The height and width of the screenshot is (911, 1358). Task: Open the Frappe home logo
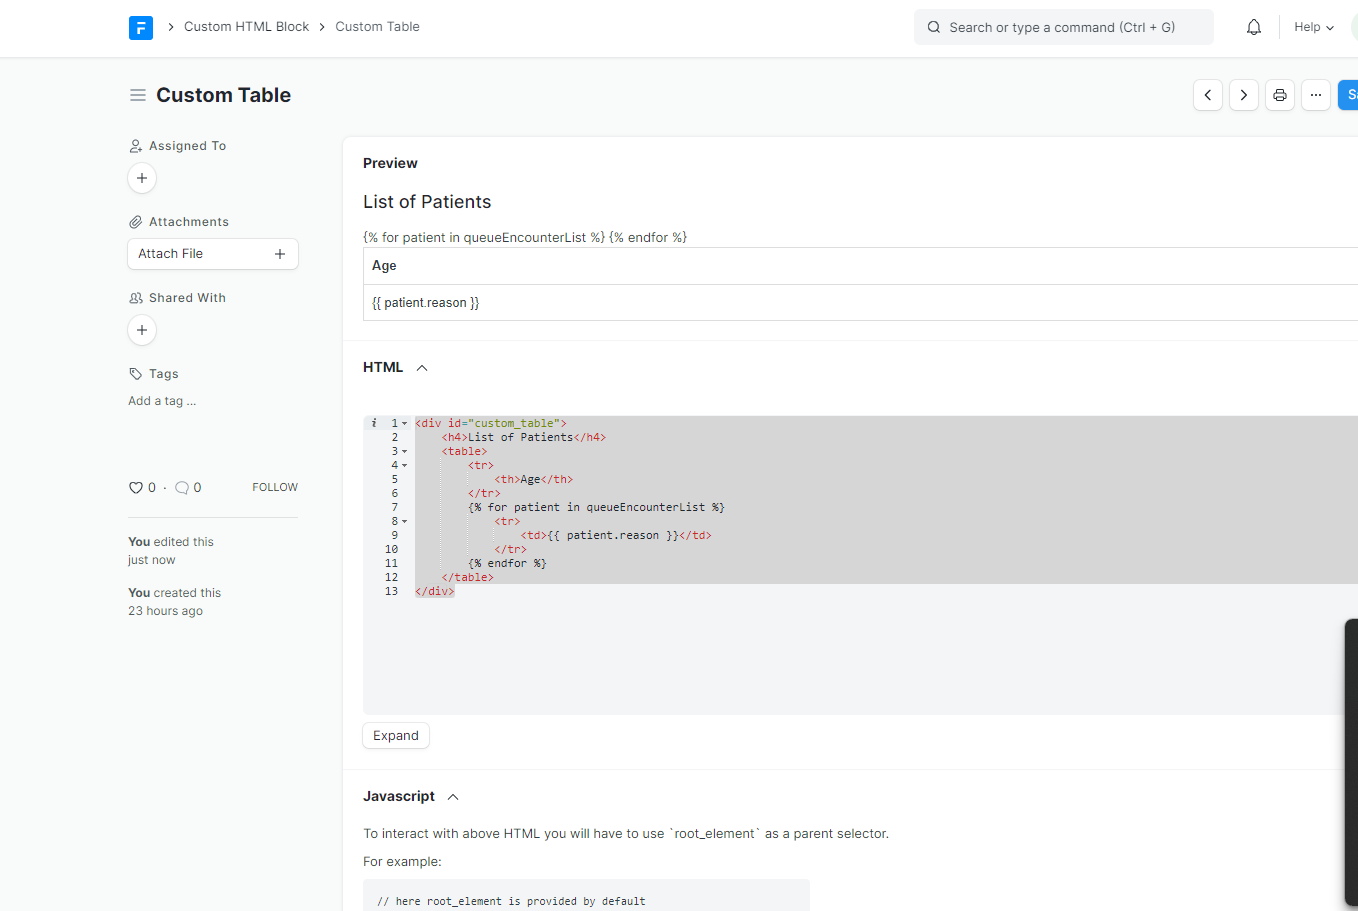141,28
